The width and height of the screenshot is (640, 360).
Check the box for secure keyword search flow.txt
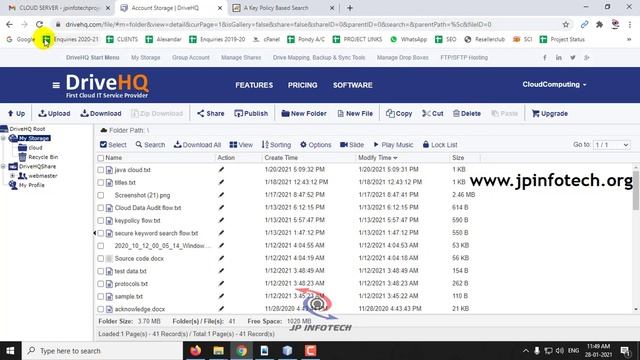[100, 233]
